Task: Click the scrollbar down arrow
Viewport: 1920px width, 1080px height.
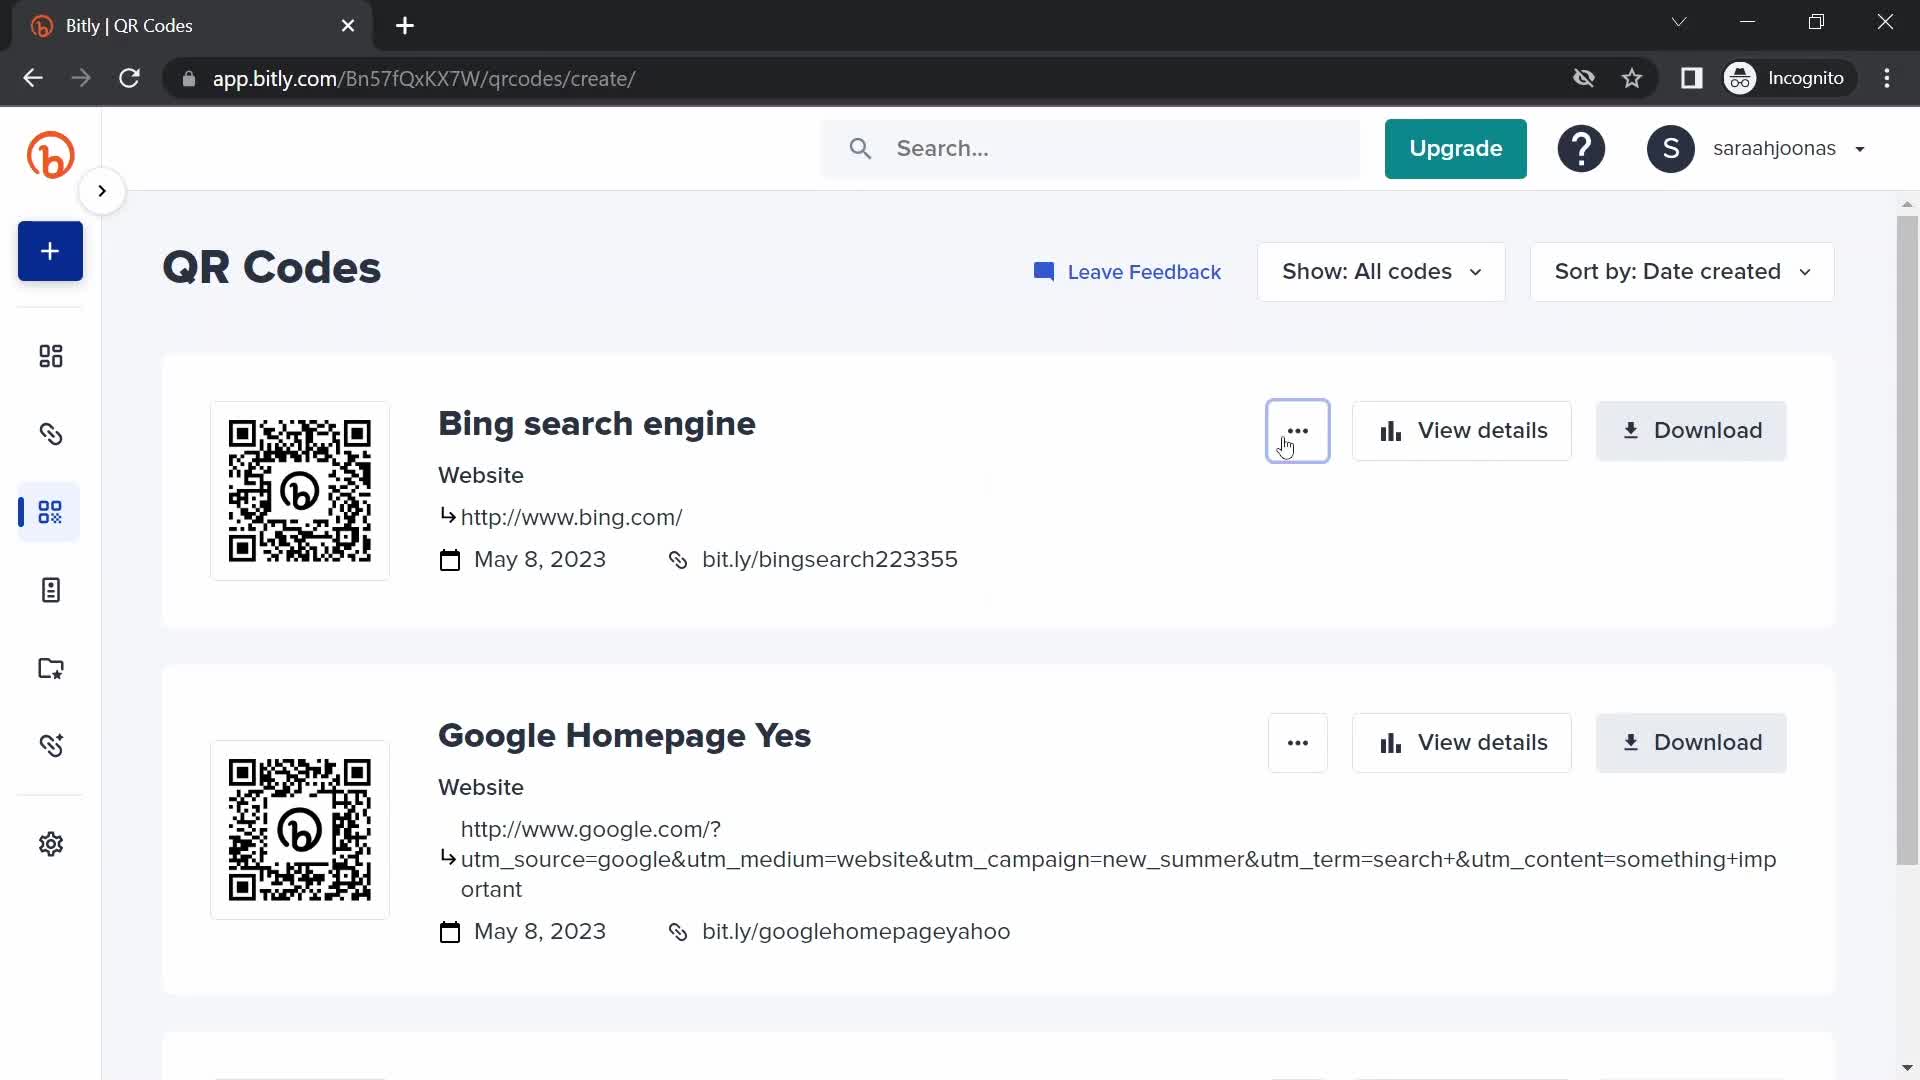Action: (x=1907, y=1068)
